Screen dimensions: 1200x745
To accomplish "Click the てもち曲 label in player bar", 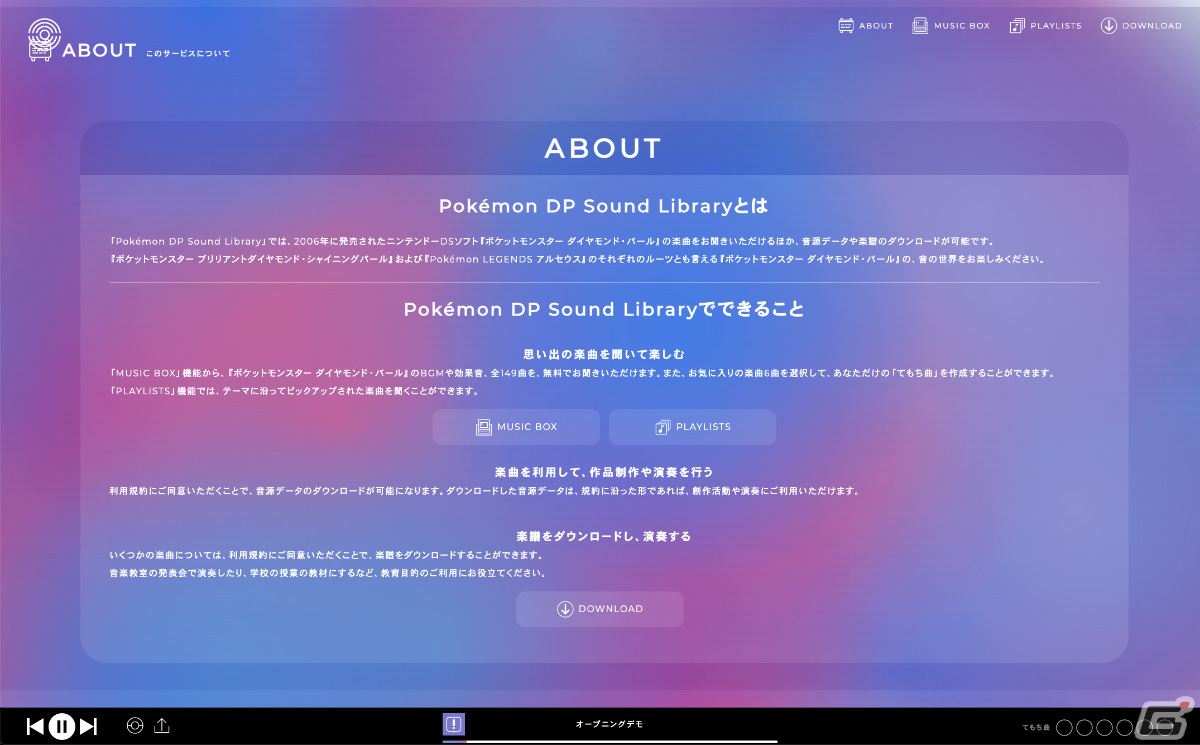I will 1036,727.
